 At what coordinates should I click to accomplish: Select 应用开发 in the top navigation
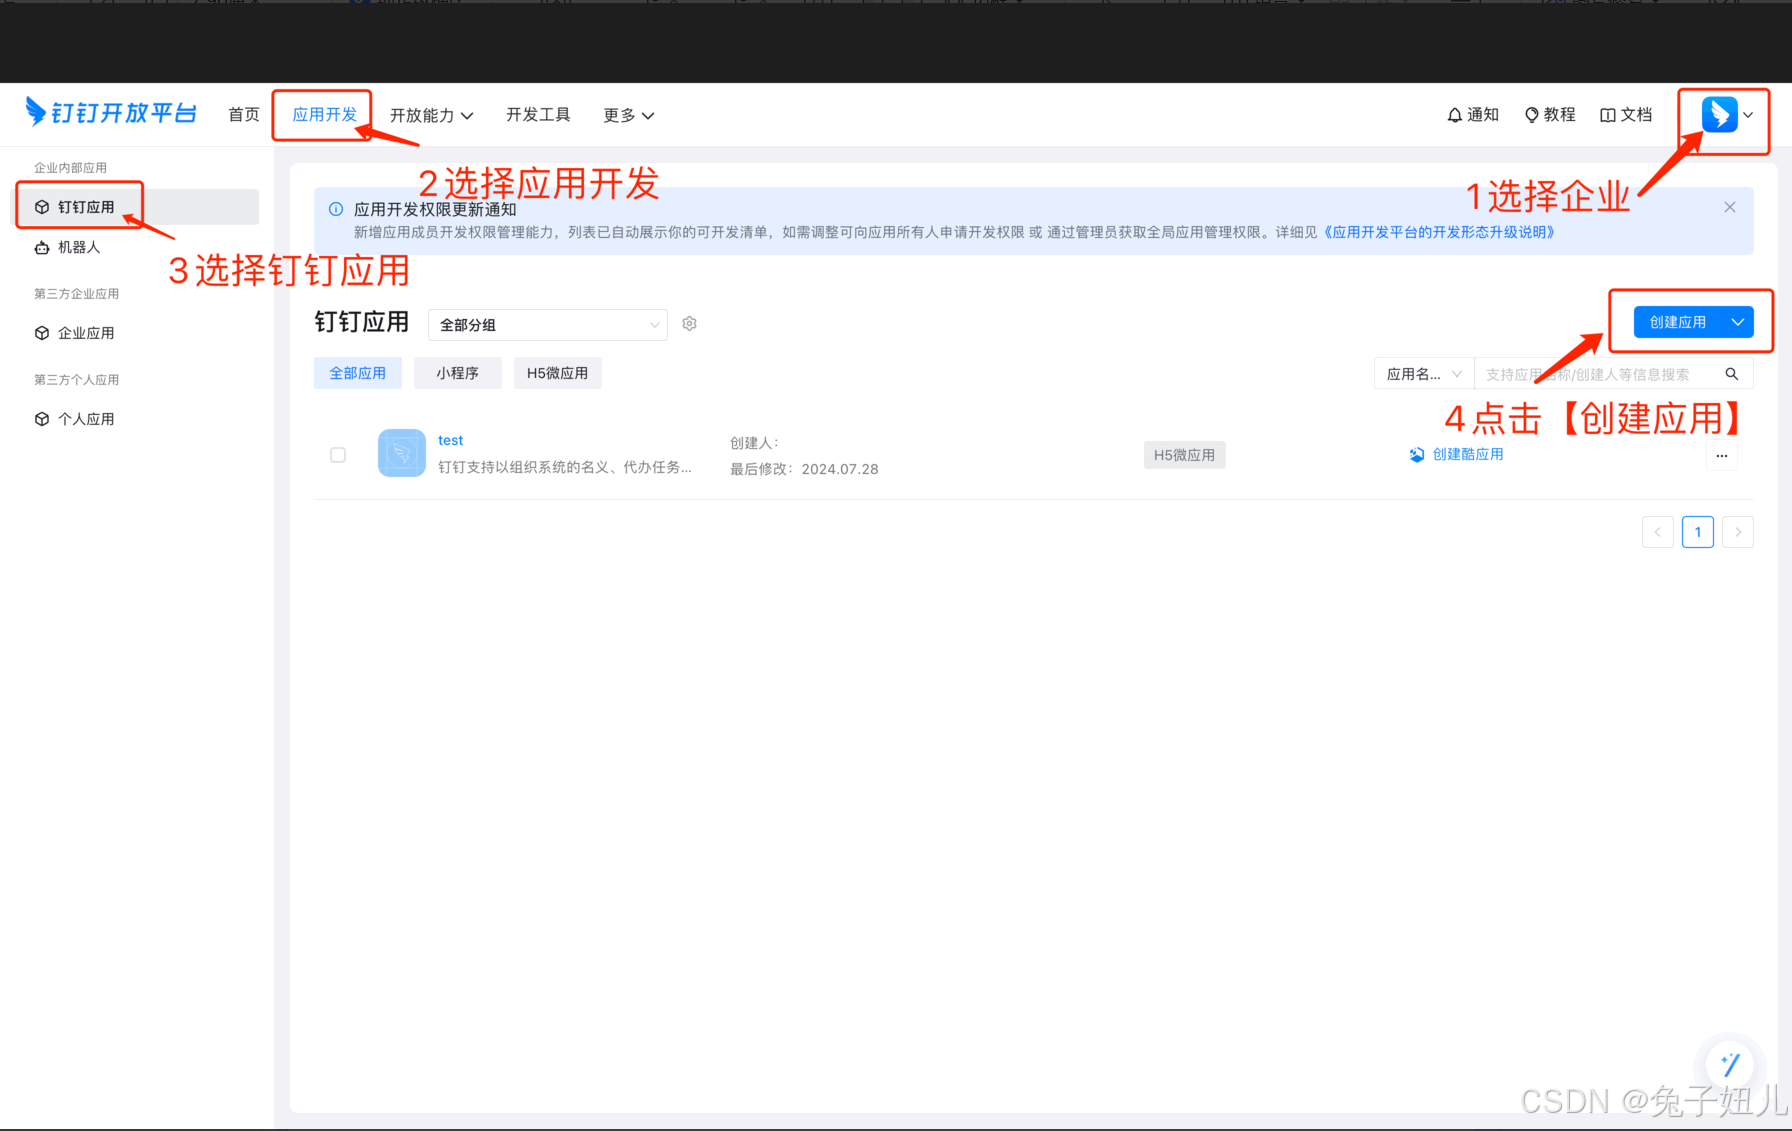point(321,114)
